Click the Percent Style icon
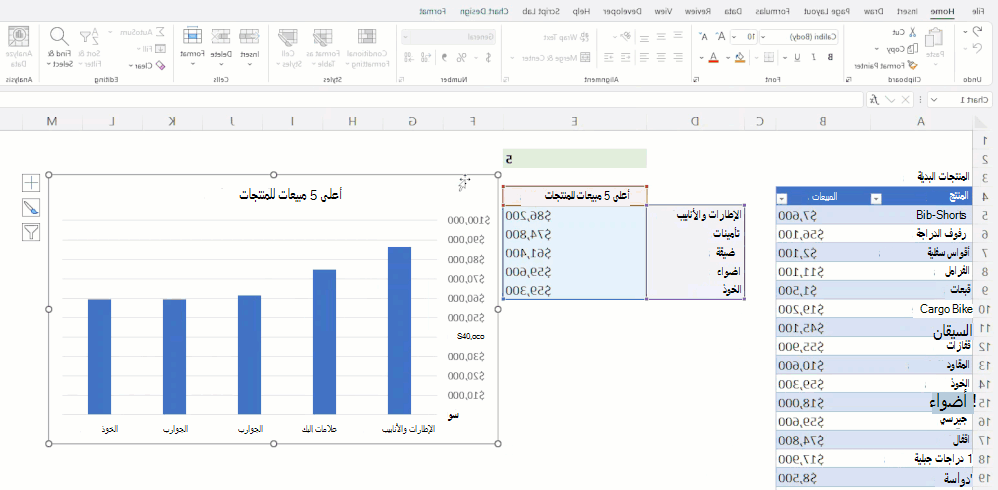 (x=461, y=57)
